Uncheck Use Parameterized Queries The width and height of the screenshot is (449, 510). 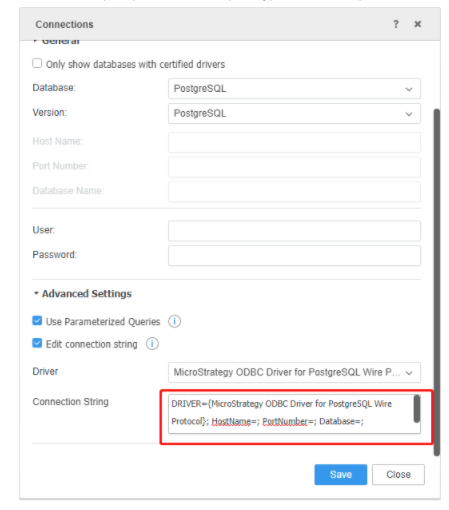coord(37,321)
